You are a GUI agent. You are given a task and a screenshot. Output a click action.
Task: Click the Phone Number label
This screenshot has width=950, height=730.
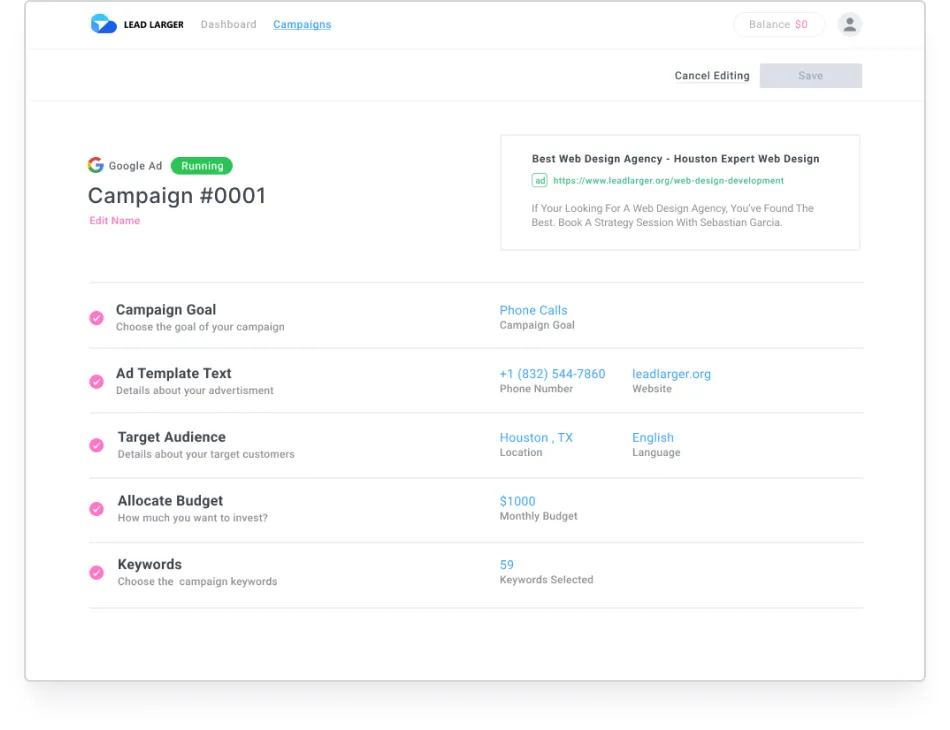[x=536, y=389]
